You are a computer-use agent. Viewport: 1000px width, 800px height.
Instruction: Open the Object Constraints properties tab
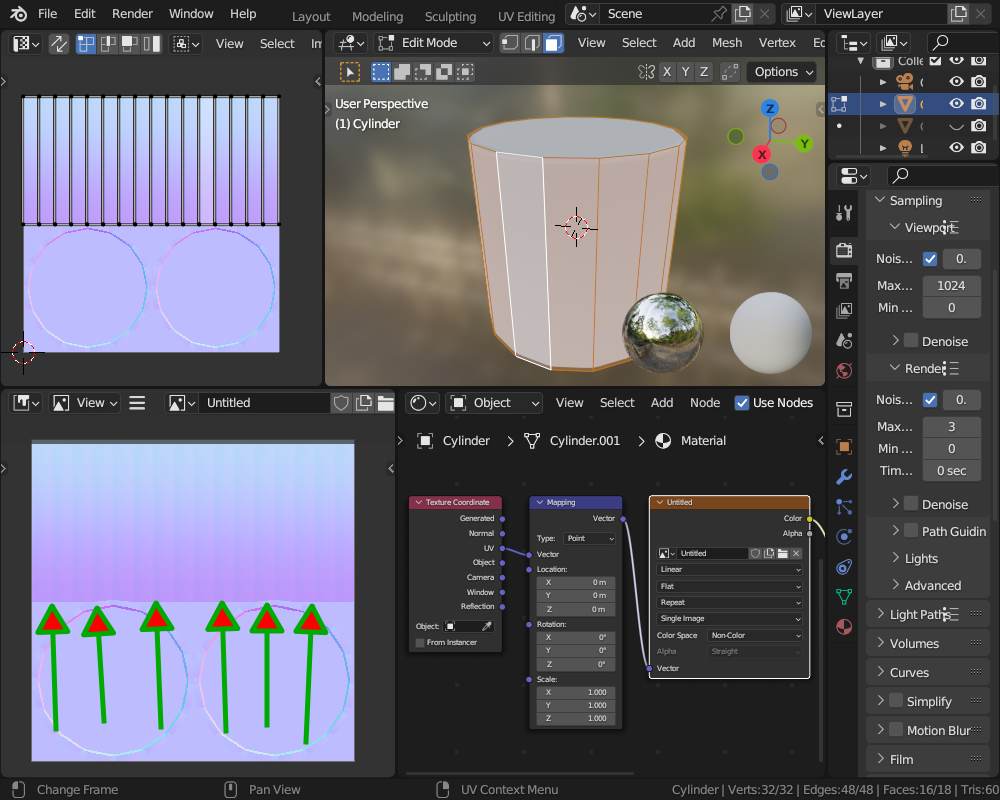(x=844, y=567)
